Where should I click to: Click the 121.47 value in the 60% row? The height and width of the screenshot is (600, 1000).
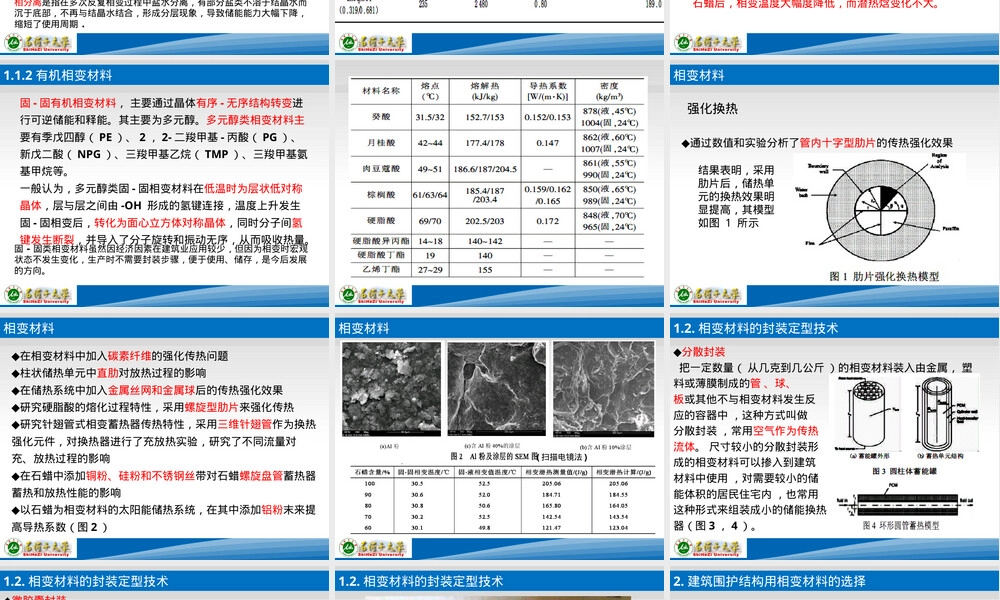pyautogui.click(x=552, y=528)
